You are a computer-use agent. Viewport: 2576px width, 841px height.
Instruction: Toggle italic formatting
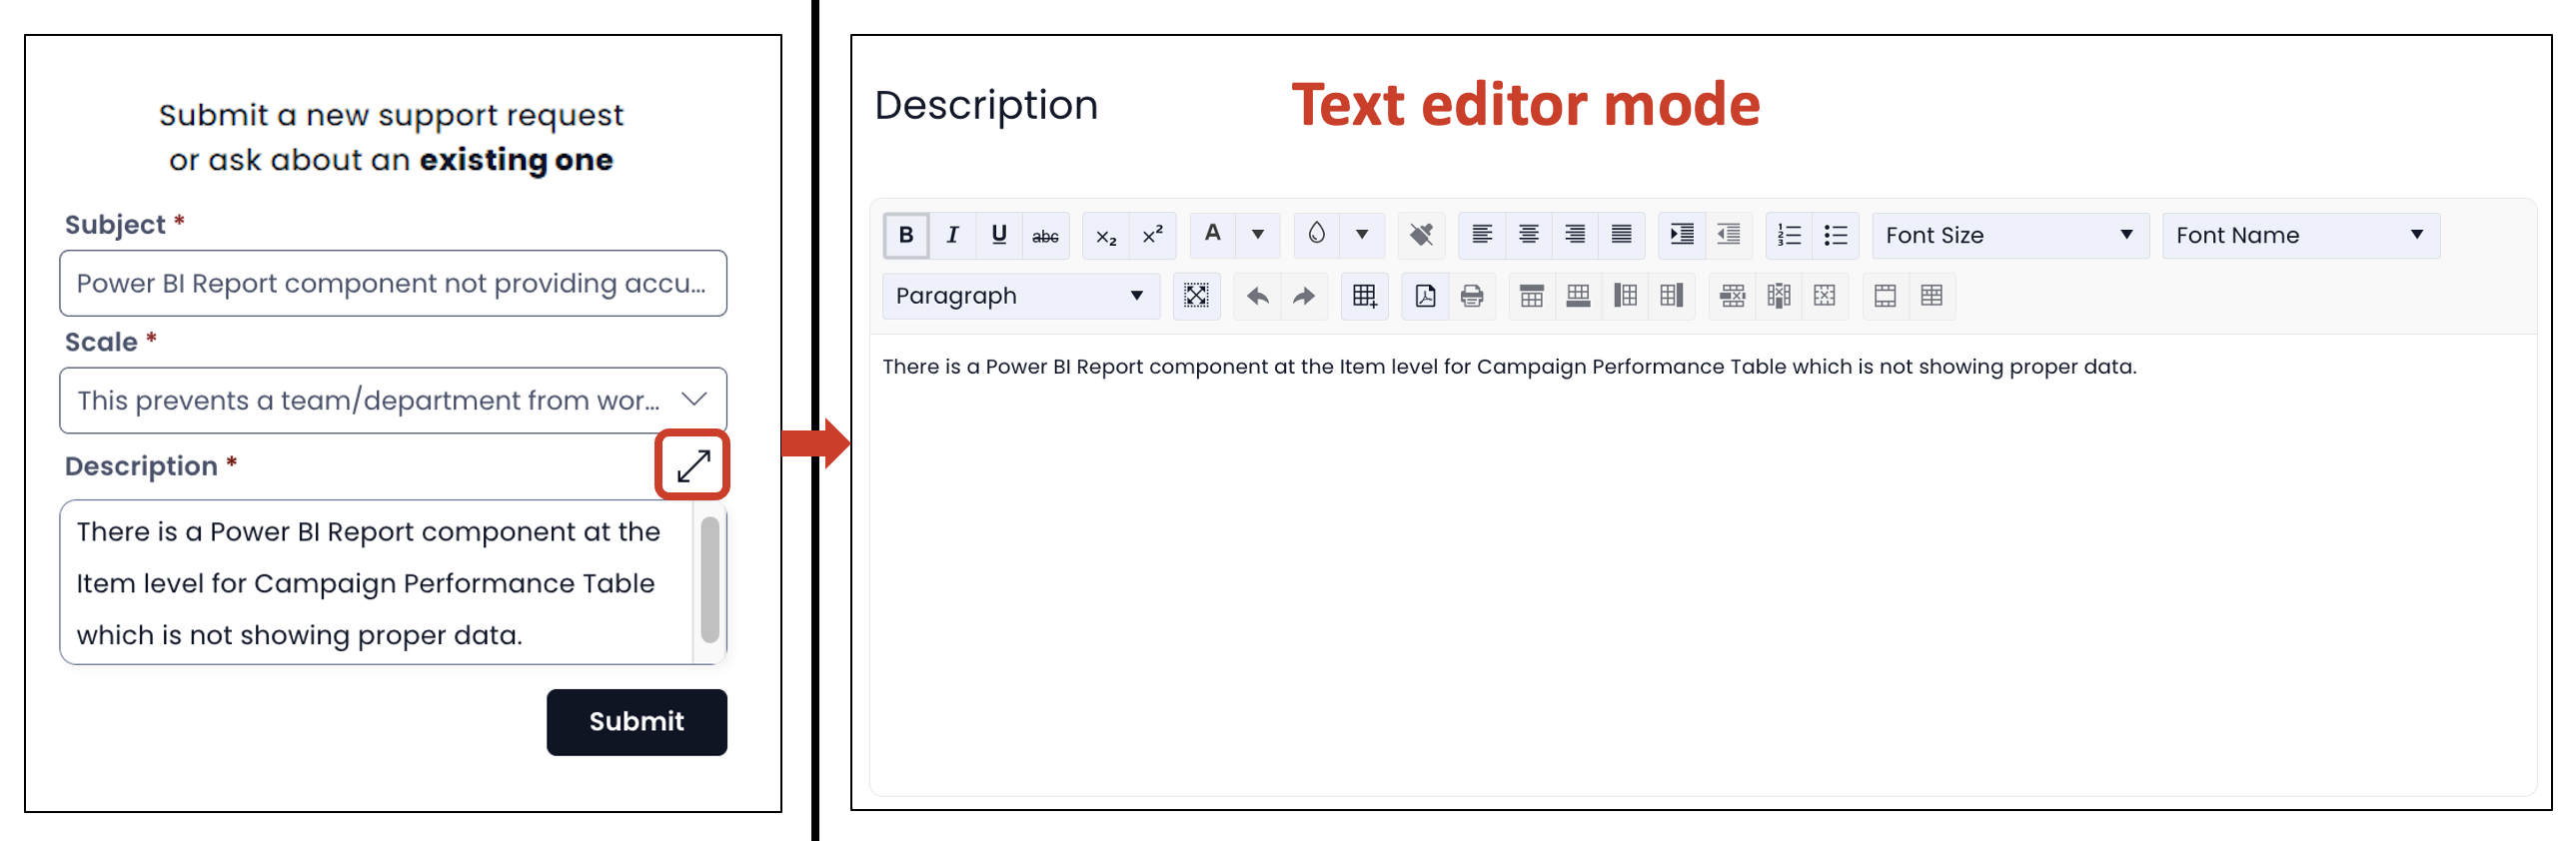click(952, 235)
